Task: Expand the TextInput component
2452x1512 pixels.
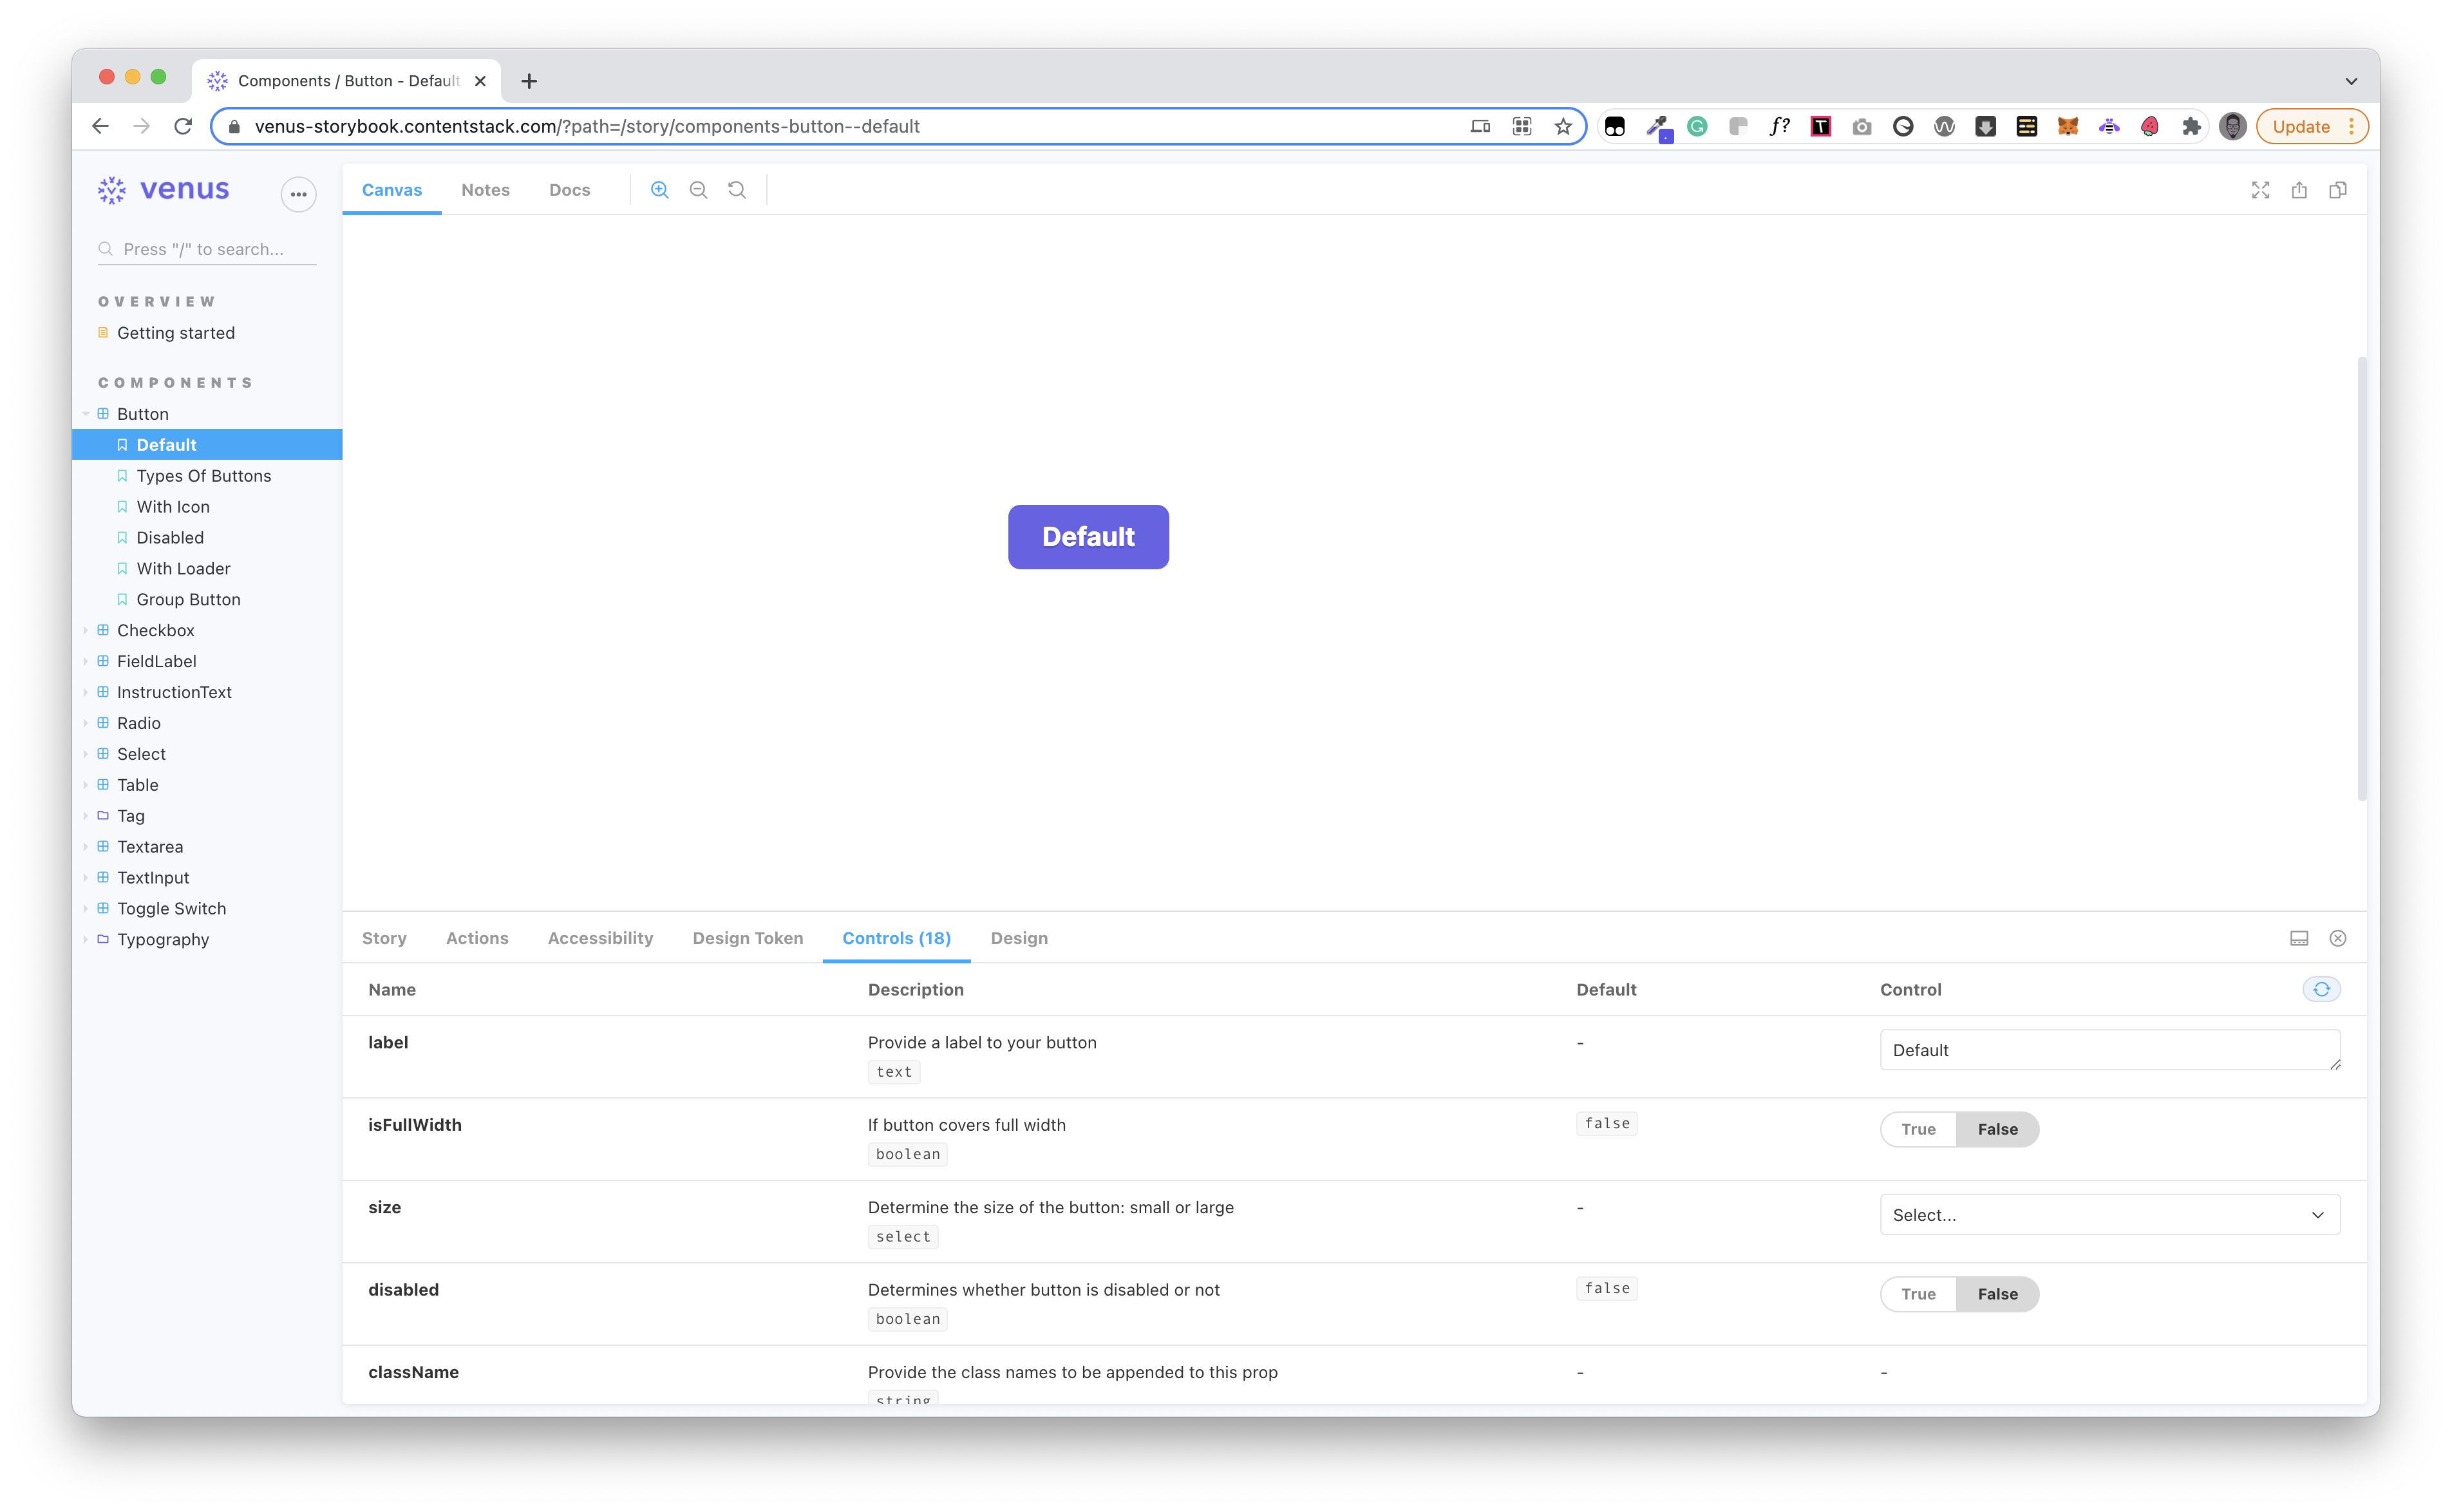Action: (x=86, y=877)
